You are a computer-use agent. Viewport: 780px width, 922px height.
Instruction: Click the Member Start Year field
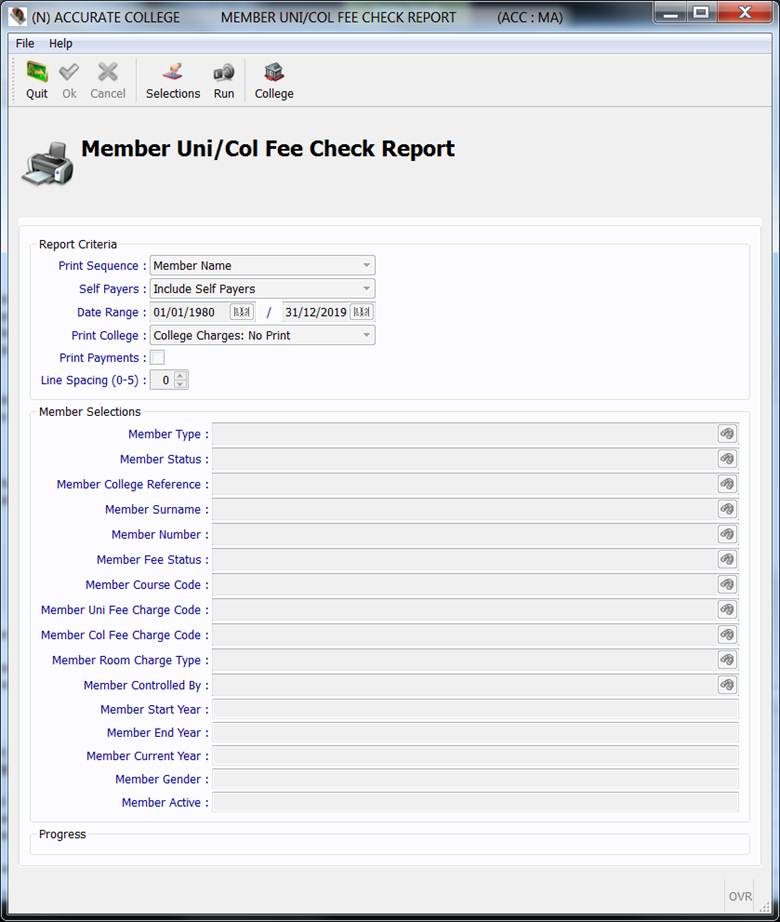click(x=474, y=710)
